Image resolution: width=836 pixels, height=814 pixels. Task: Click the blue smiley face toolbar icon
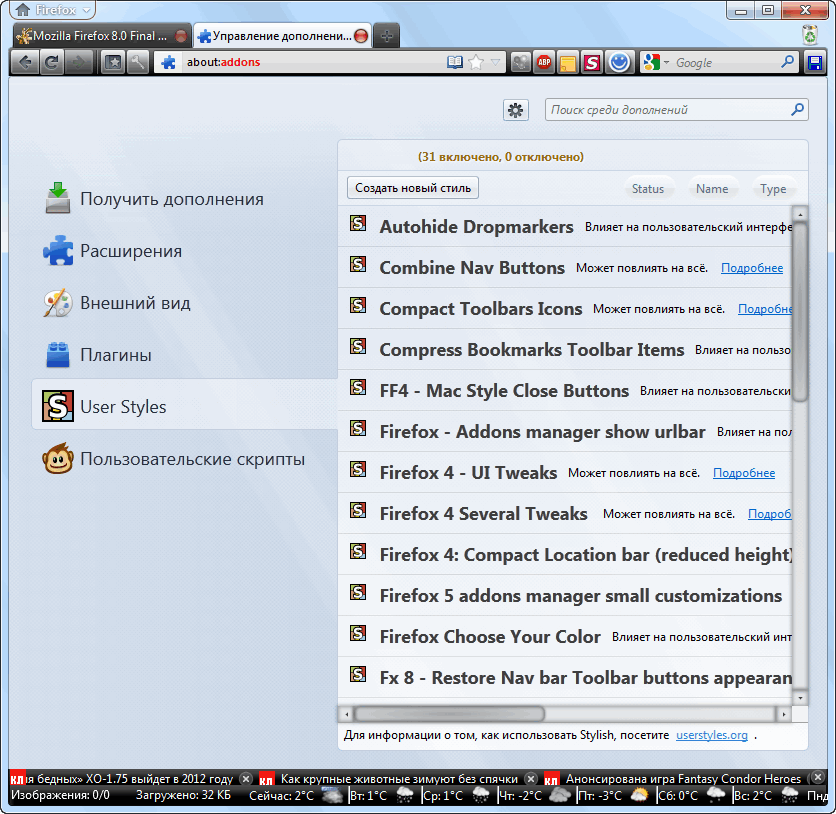point(620,62)
